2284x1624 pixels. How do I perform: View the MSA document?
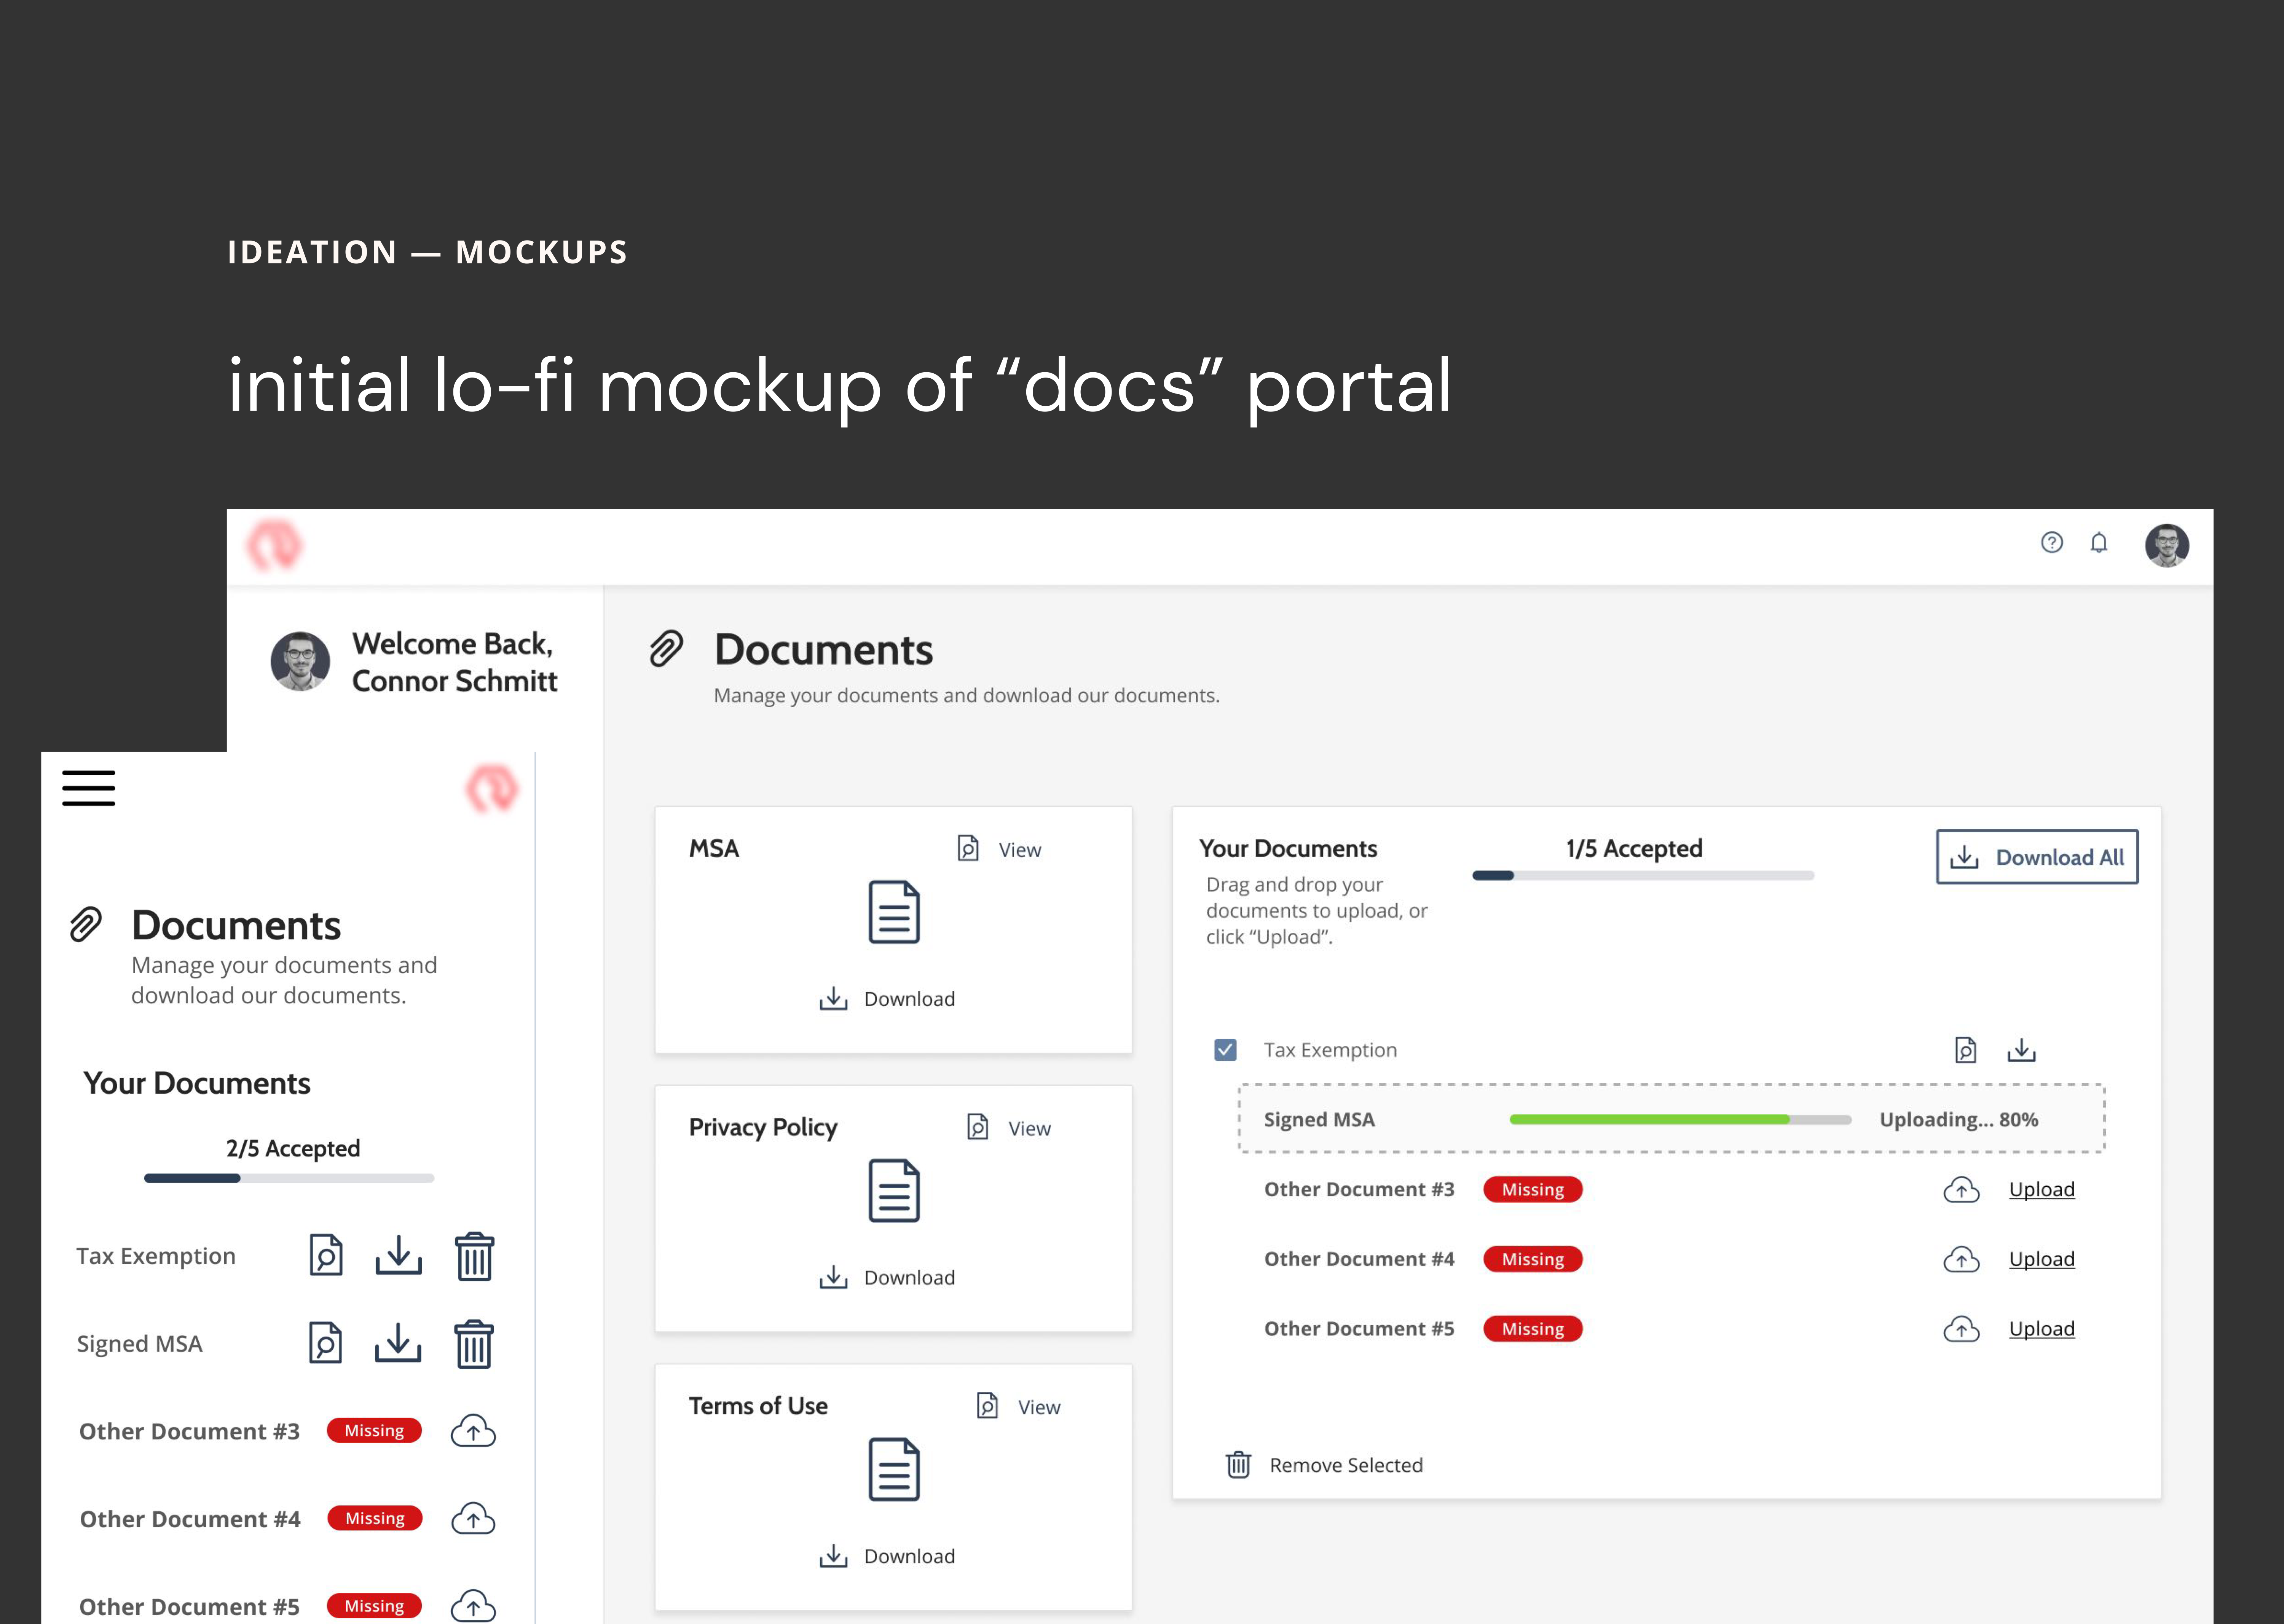point(999,849)
